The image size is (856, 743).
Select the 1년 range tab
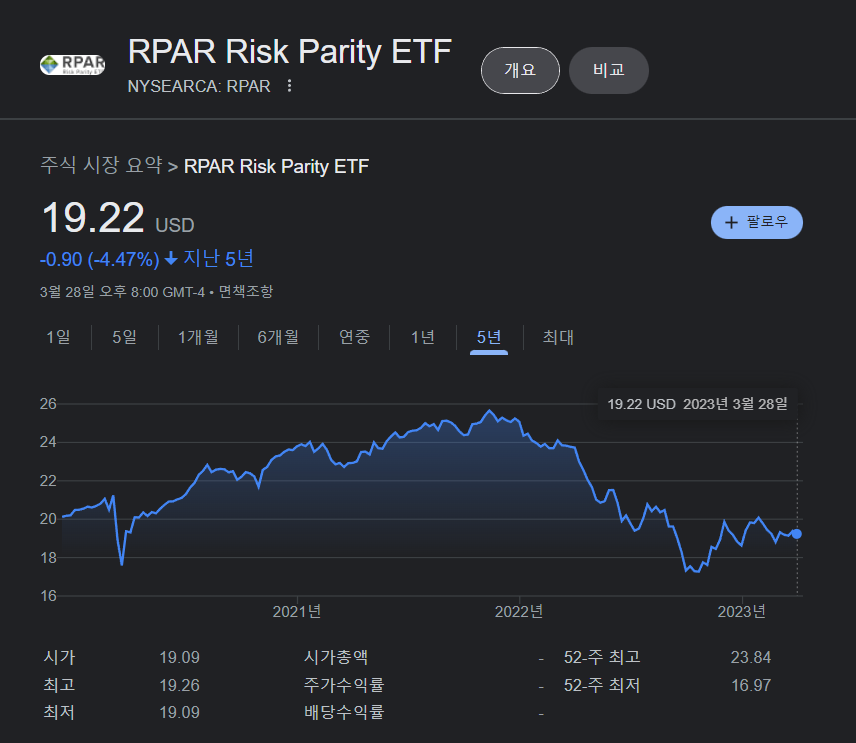pos(423,337)
